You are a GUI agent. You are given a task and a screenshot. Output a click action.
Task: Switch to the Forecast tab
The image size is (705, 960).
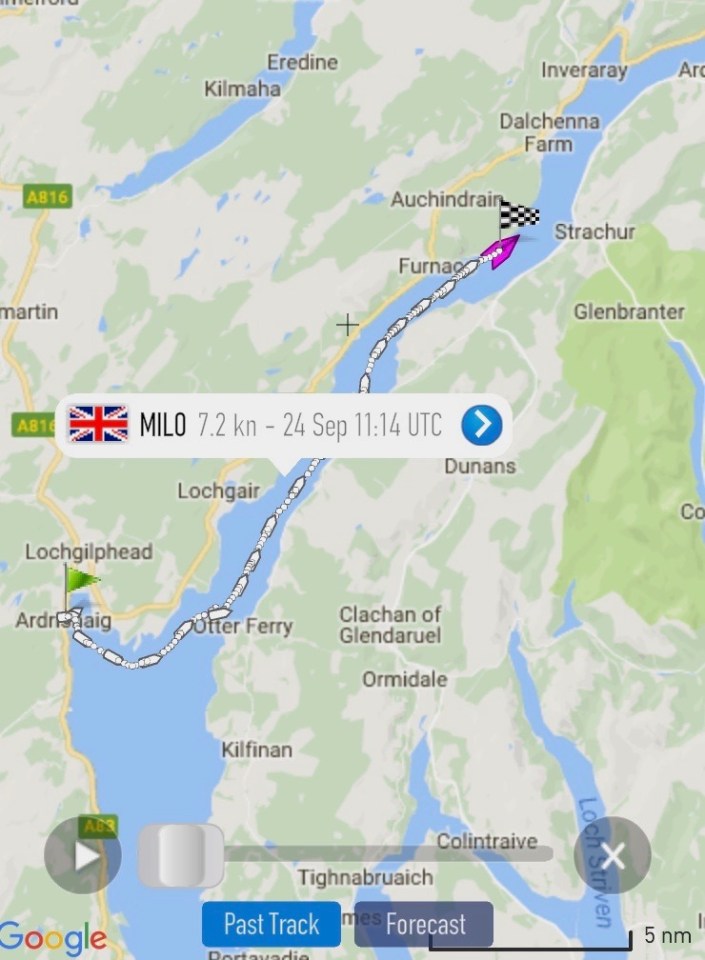click(424, 924)
